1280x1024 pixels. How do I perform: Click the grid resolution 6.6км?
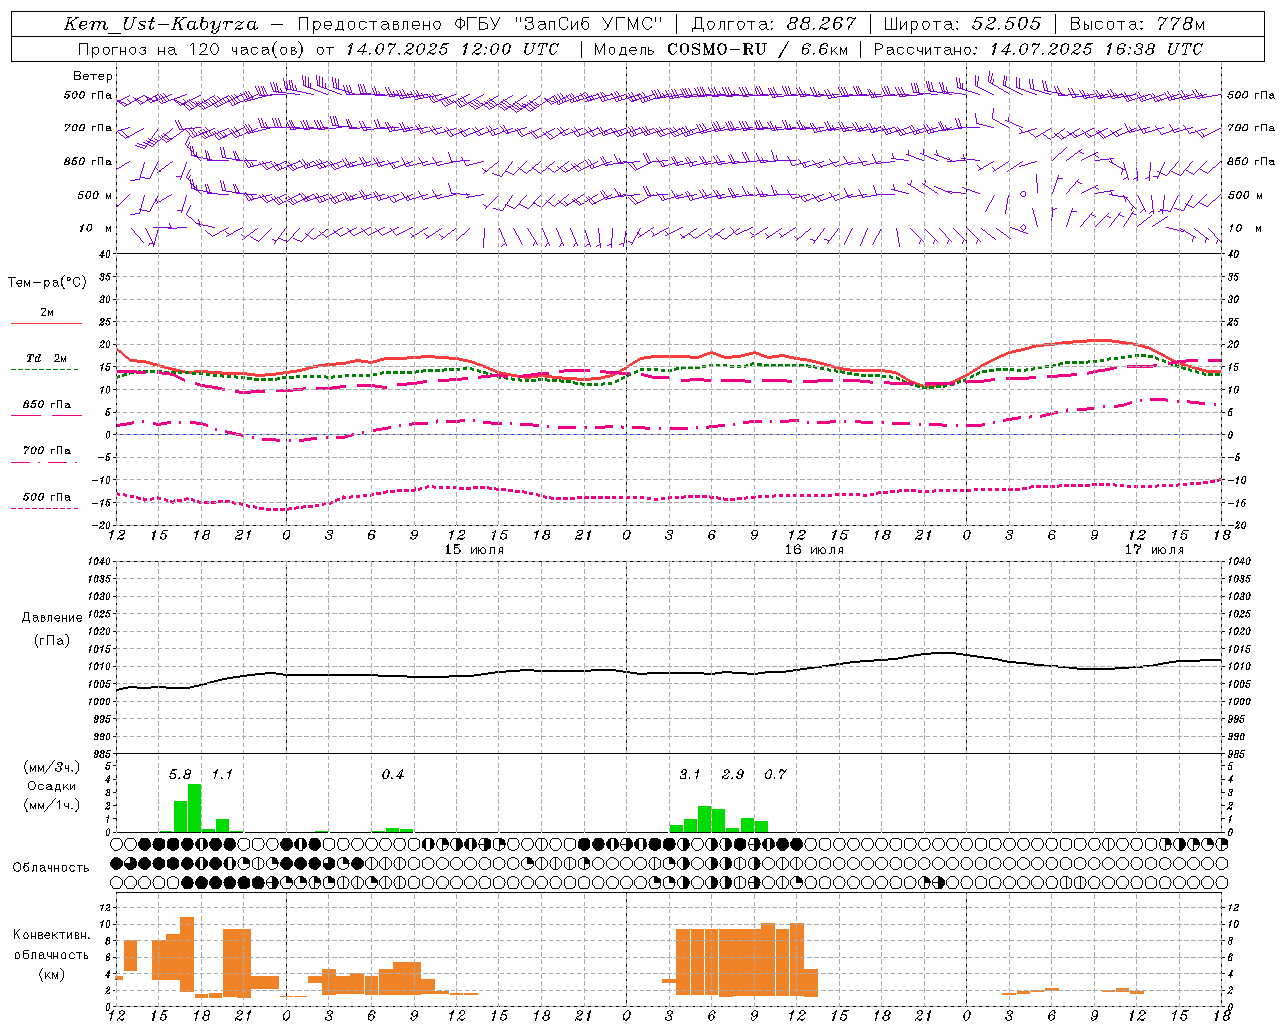tap(825, 49)
